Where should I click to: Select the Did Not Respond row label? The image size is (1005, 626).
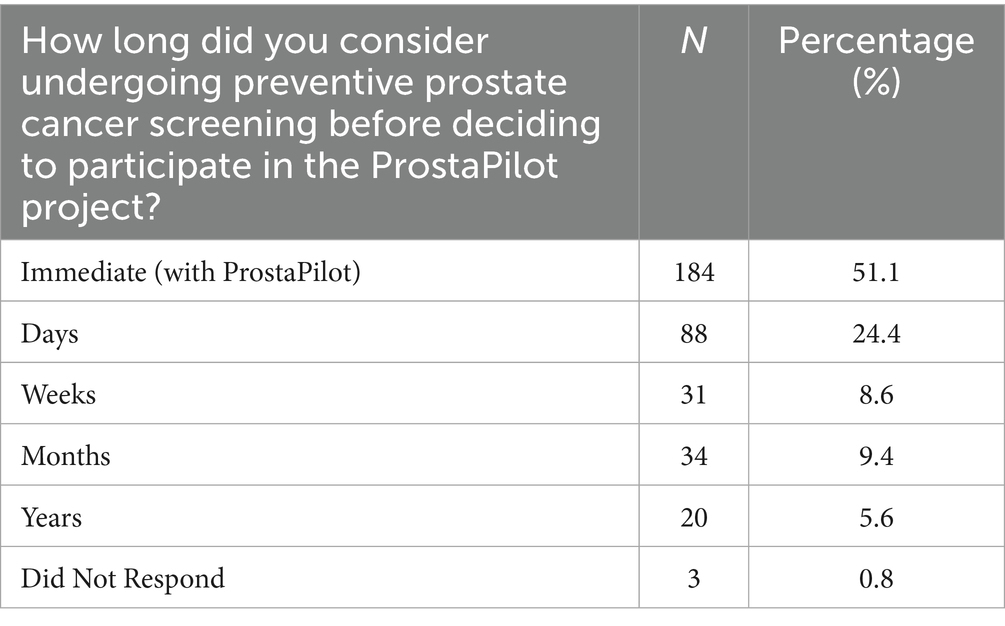(x=122, y=579)
